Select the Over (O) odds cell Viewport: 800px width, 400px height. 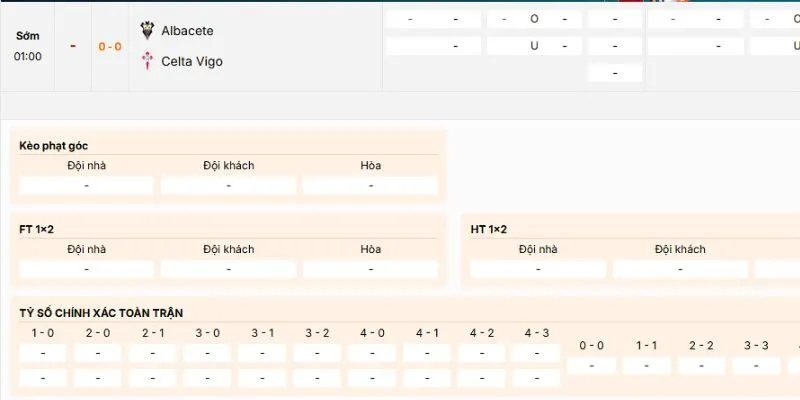[x=534, y=19]
